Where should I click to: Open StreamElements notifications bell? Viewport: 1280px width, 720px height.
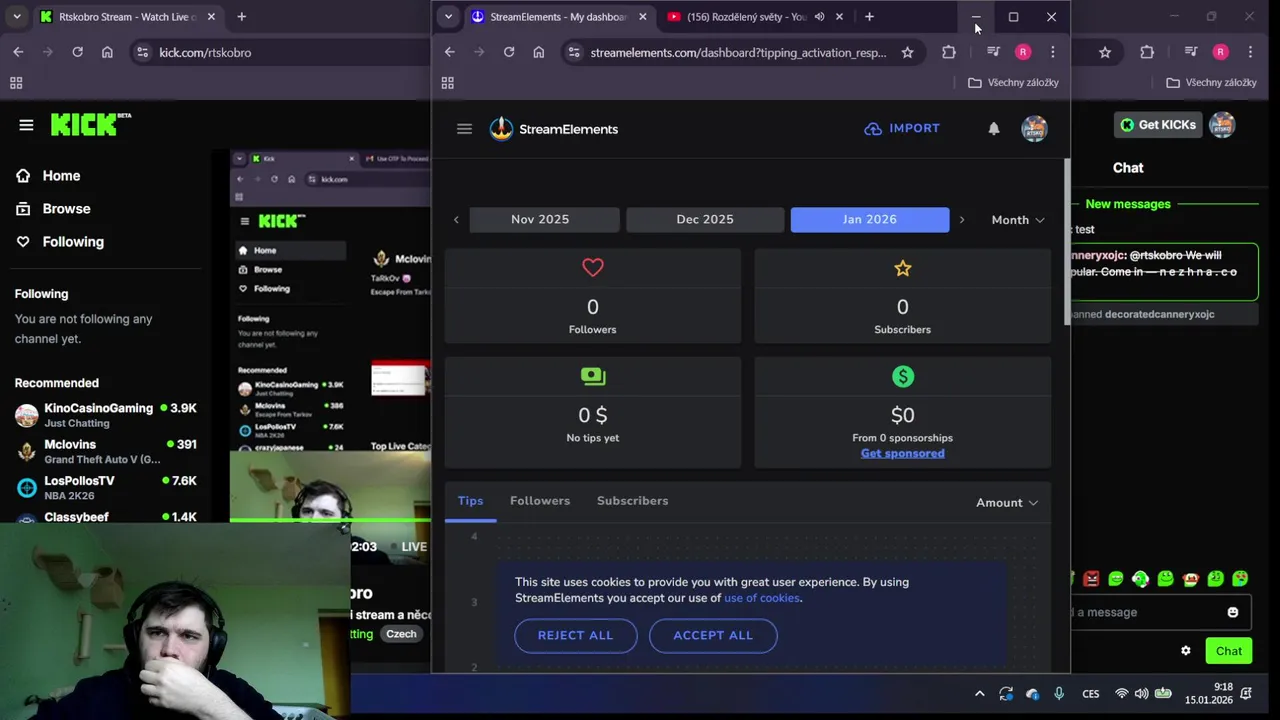tap(994, 129)
